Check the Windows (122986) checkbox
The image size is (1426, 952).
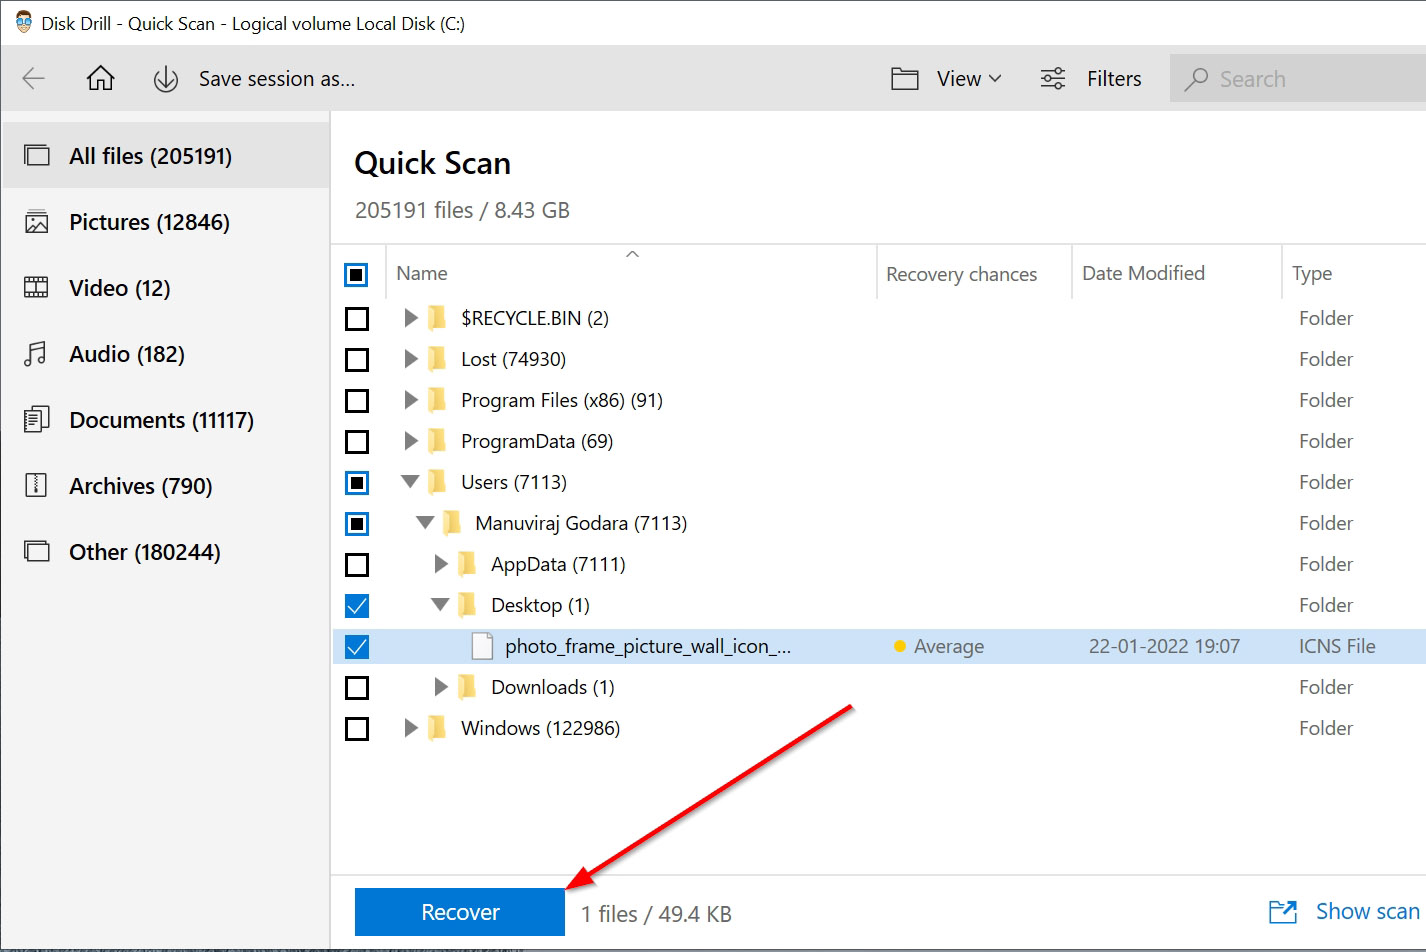[356, 729]
